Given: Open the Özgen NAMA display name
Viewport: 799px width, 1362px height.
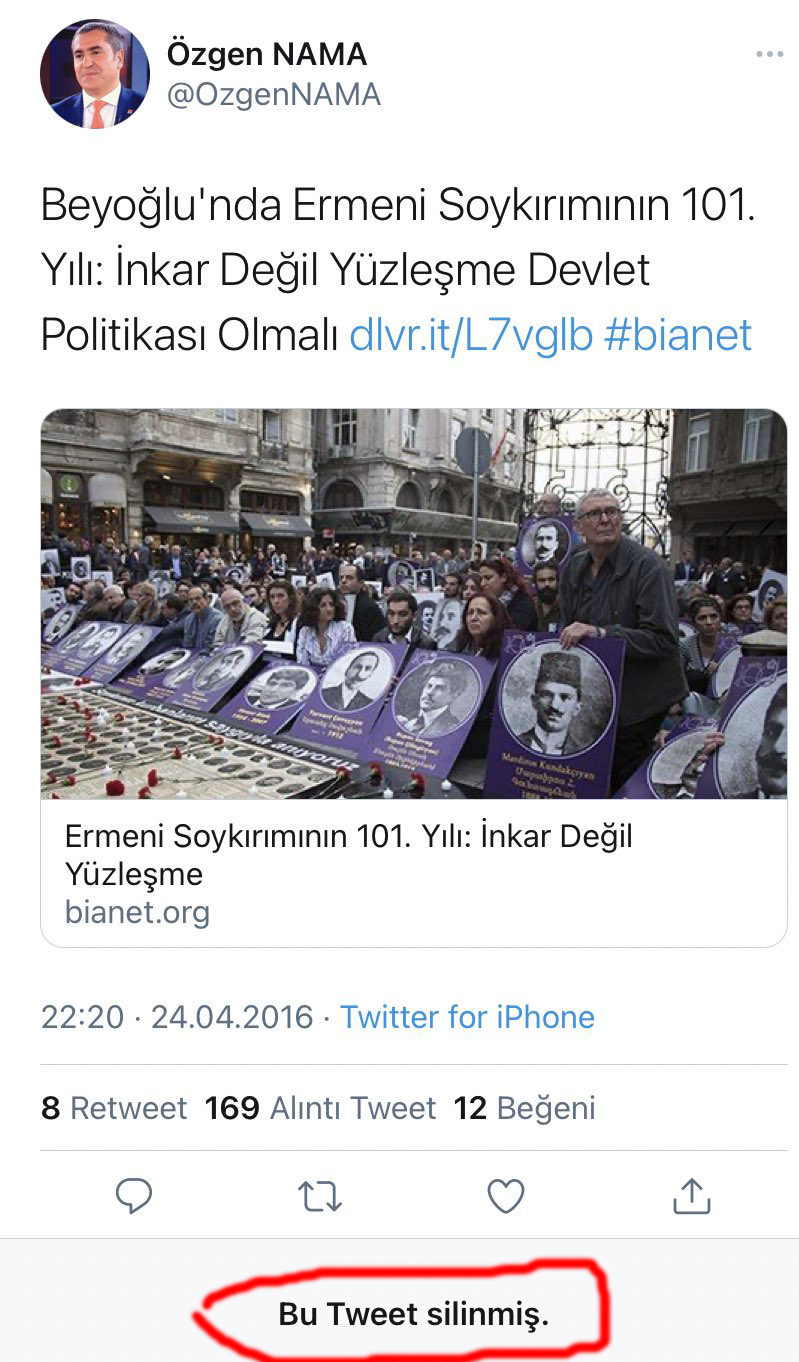Looking at the screenshot, I should pyautogui.click(x=267, y=54).
